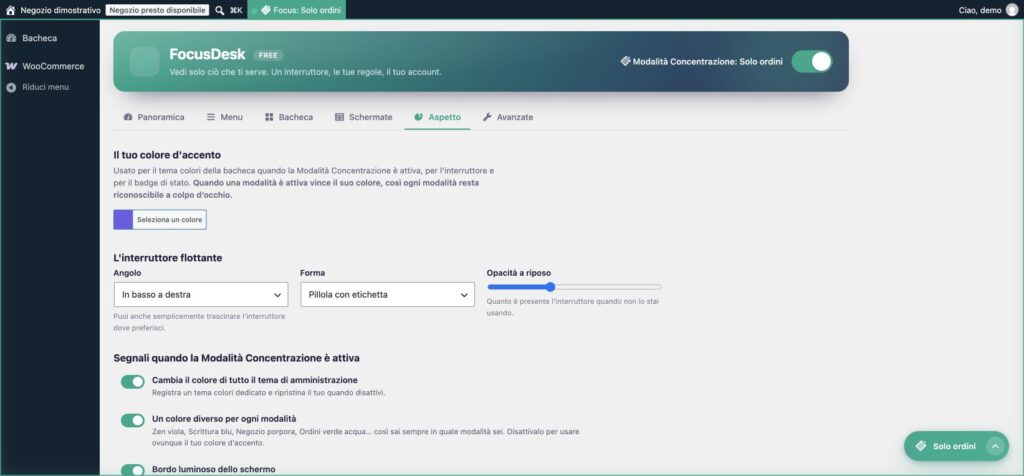This screenshot has height=476, width=1024.
Task: Click the tag icon on the floating Solo ordini pill
Action: point(921,446)
